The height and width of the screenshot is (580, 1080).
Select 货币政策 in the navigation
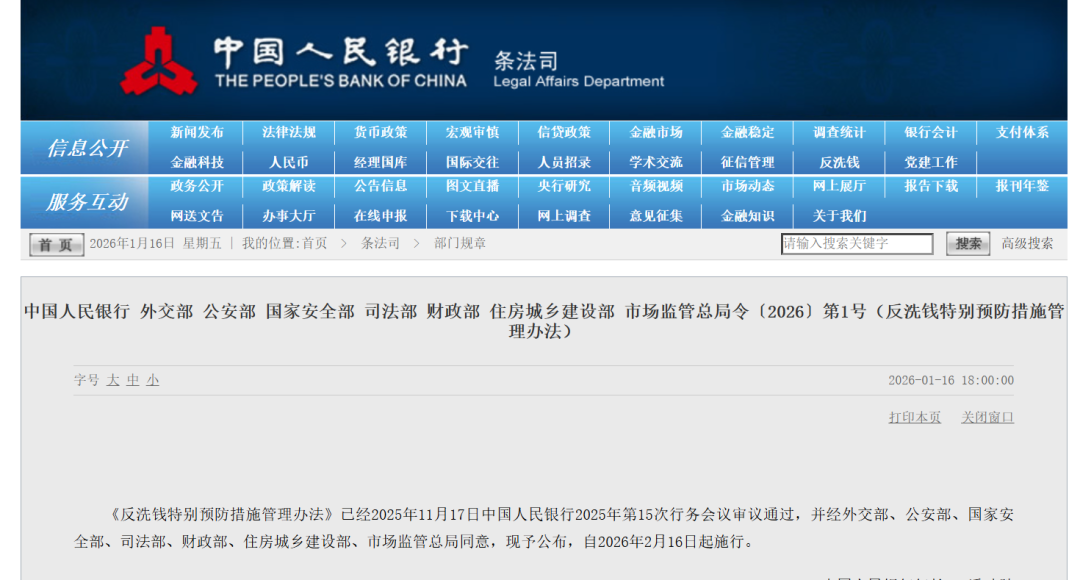(x=381, y=133)
